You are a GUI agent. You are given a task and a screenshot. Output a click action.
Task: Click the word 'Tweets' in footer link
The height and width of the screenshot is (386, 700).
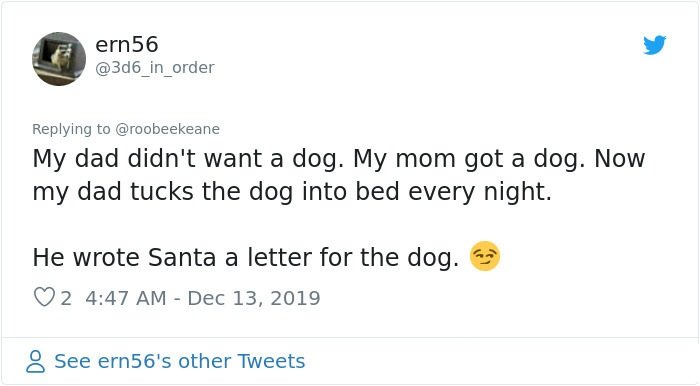(x=271, y=361)
